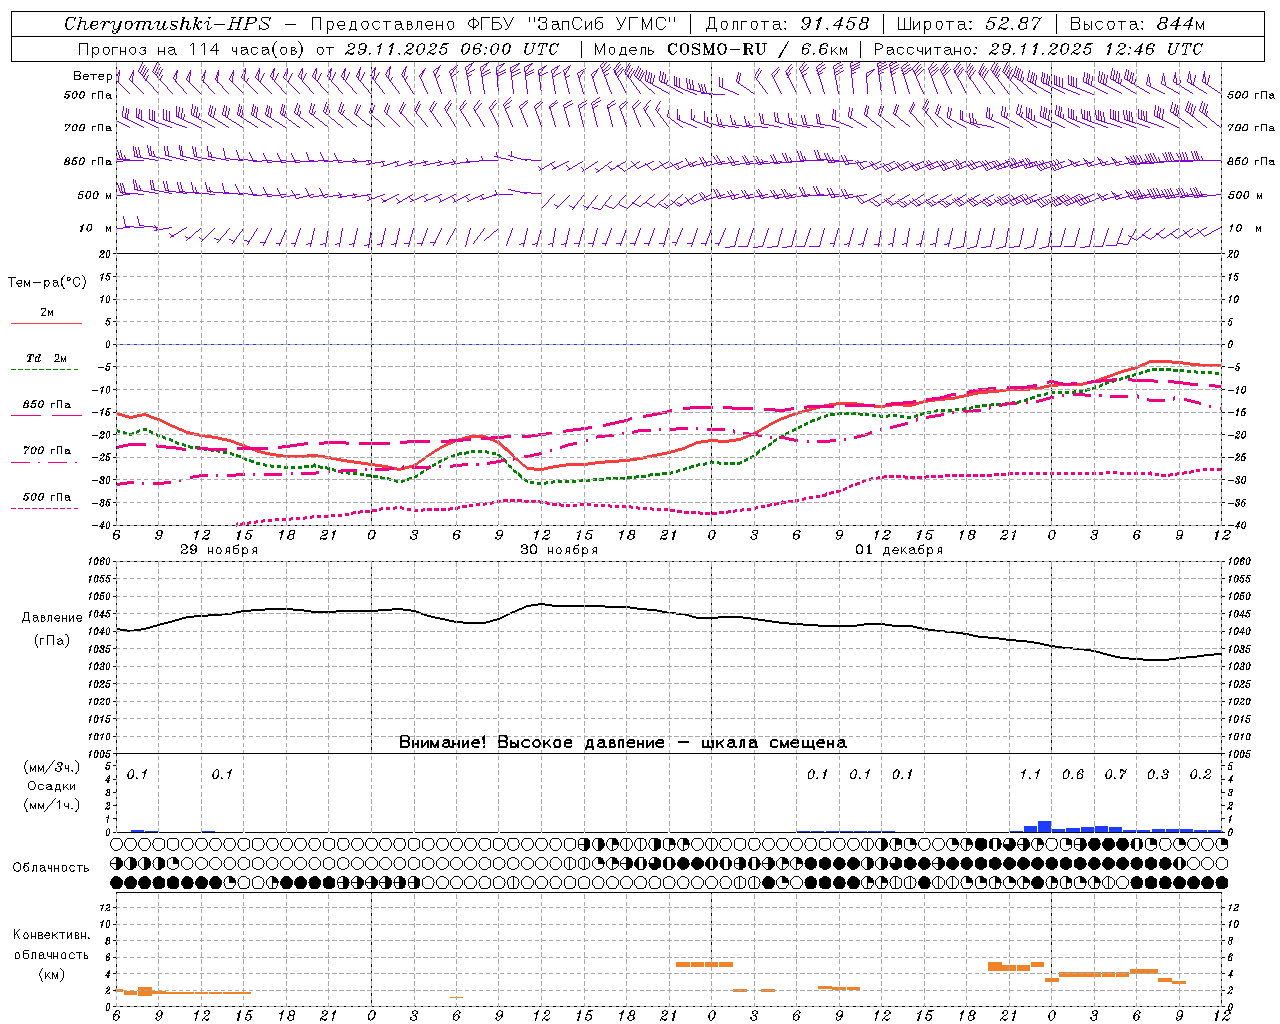Click the 'Облачность' cloud cover label
The image size is (1280, 1024).
point(51,867)
